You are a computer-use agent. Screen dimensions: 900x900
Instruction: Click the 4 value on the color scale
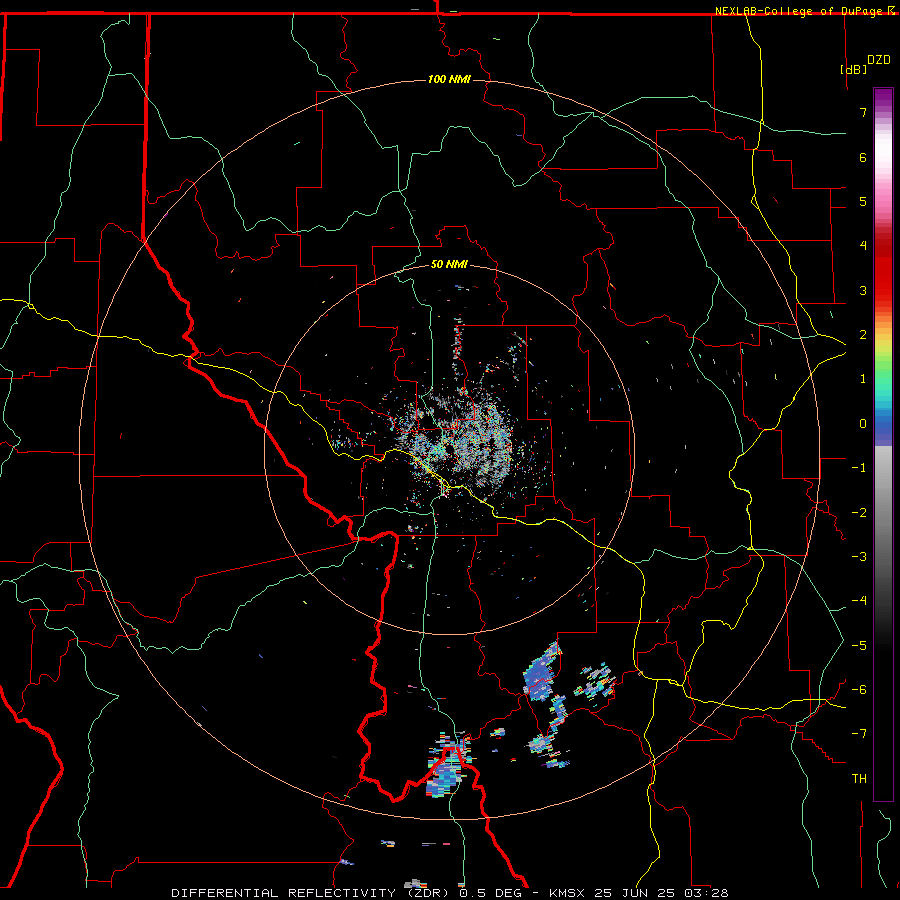pyautogui.click(x=863, y=246)
